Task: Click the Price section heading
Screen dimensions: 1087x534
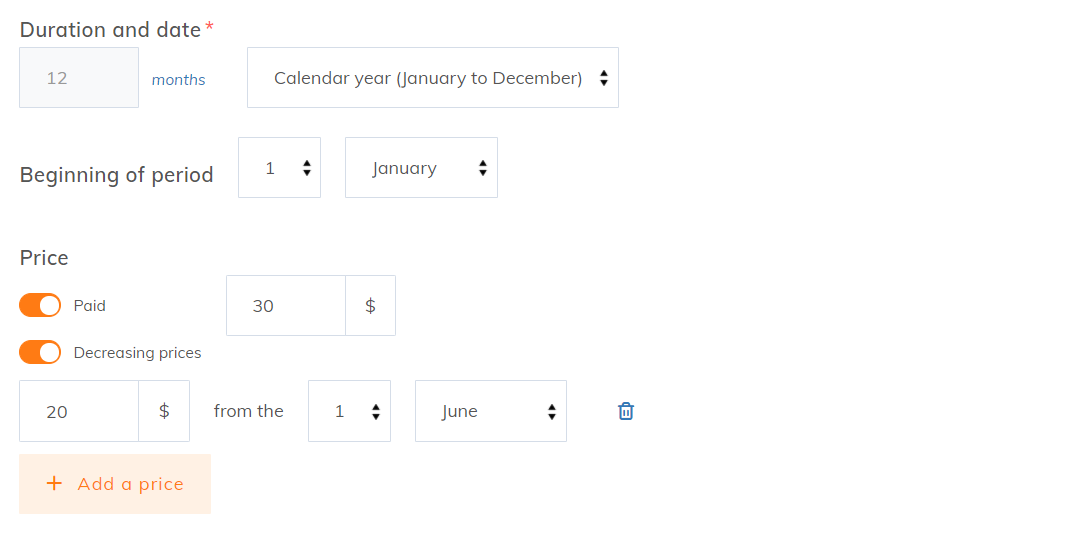Action: point(44,258)
